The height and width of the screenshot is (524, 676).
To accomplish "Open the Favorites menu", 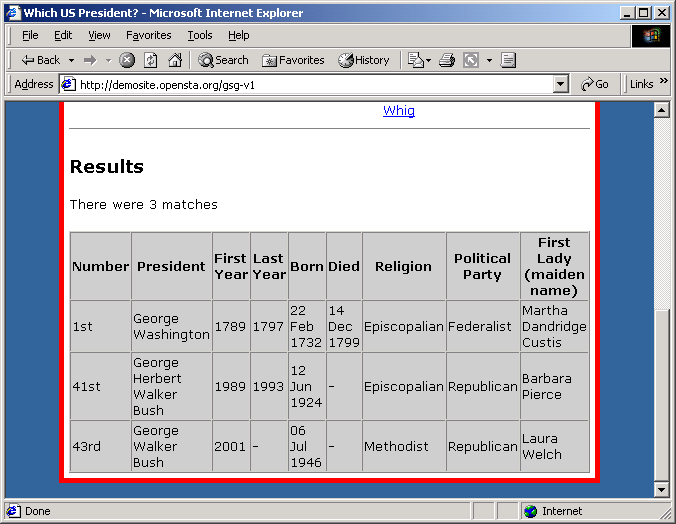I will coord(148,35).
